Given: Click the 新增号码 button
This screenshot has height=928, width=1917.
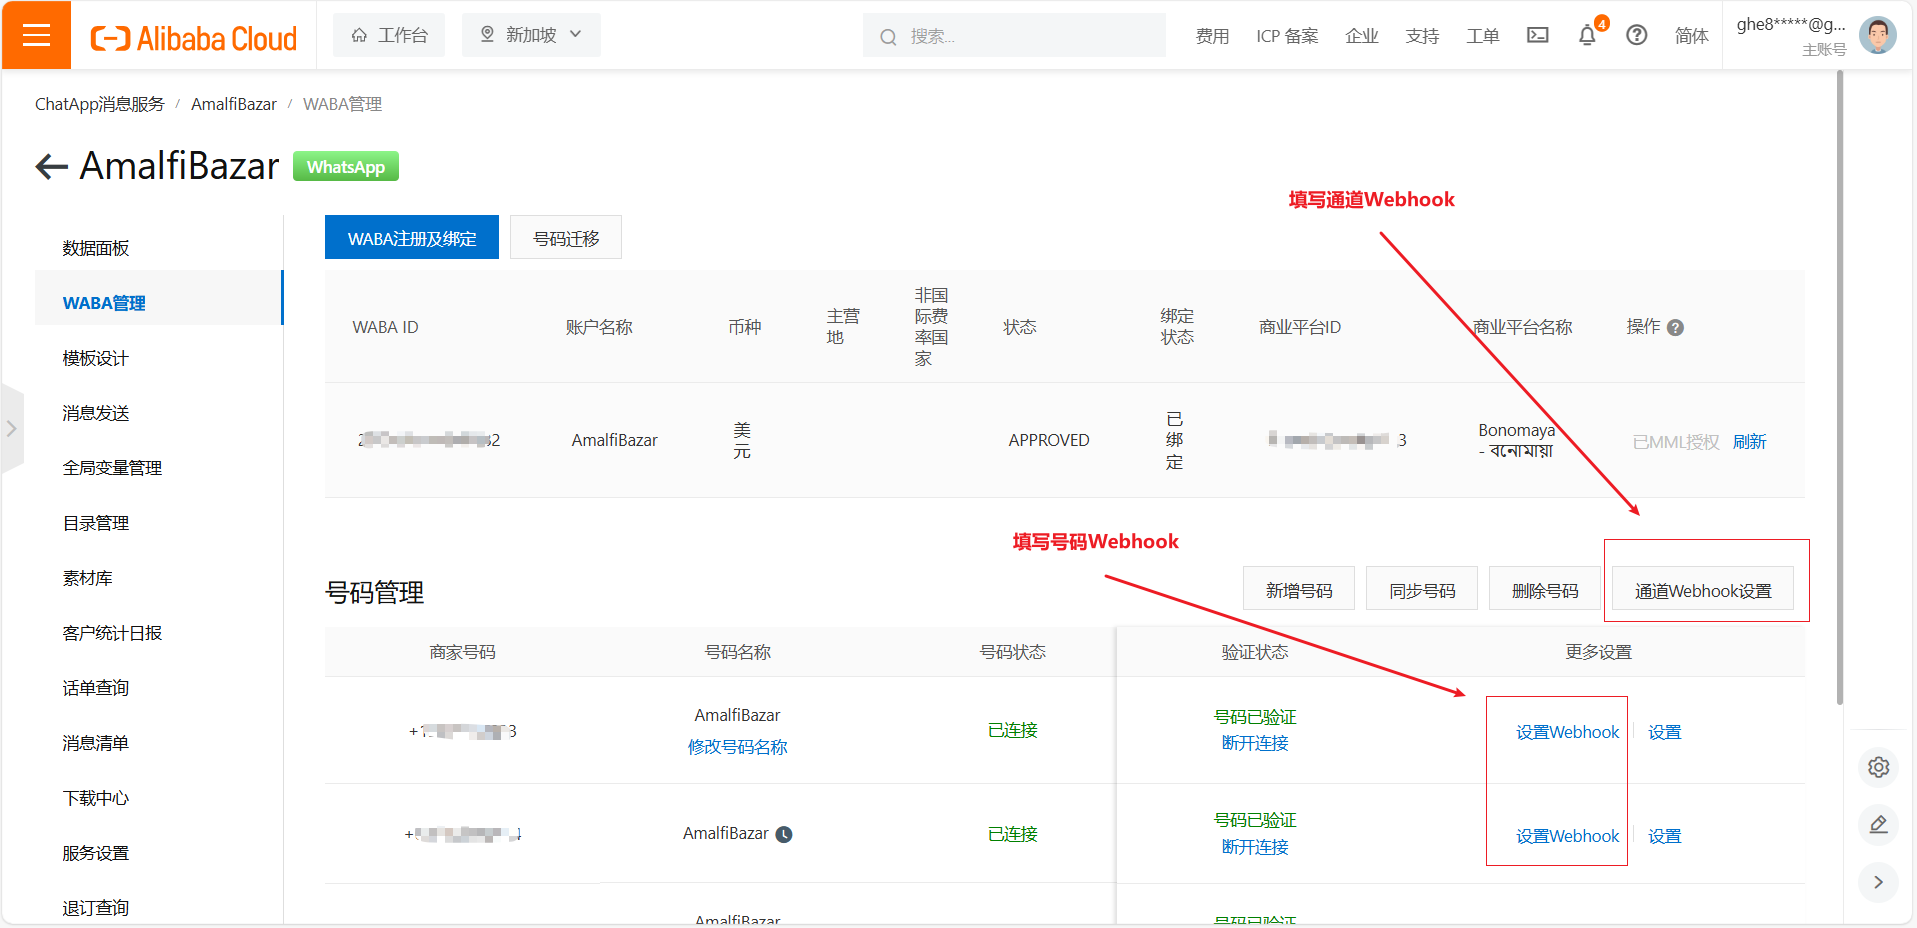Looking at the screenshot, I should point(1298,590).
